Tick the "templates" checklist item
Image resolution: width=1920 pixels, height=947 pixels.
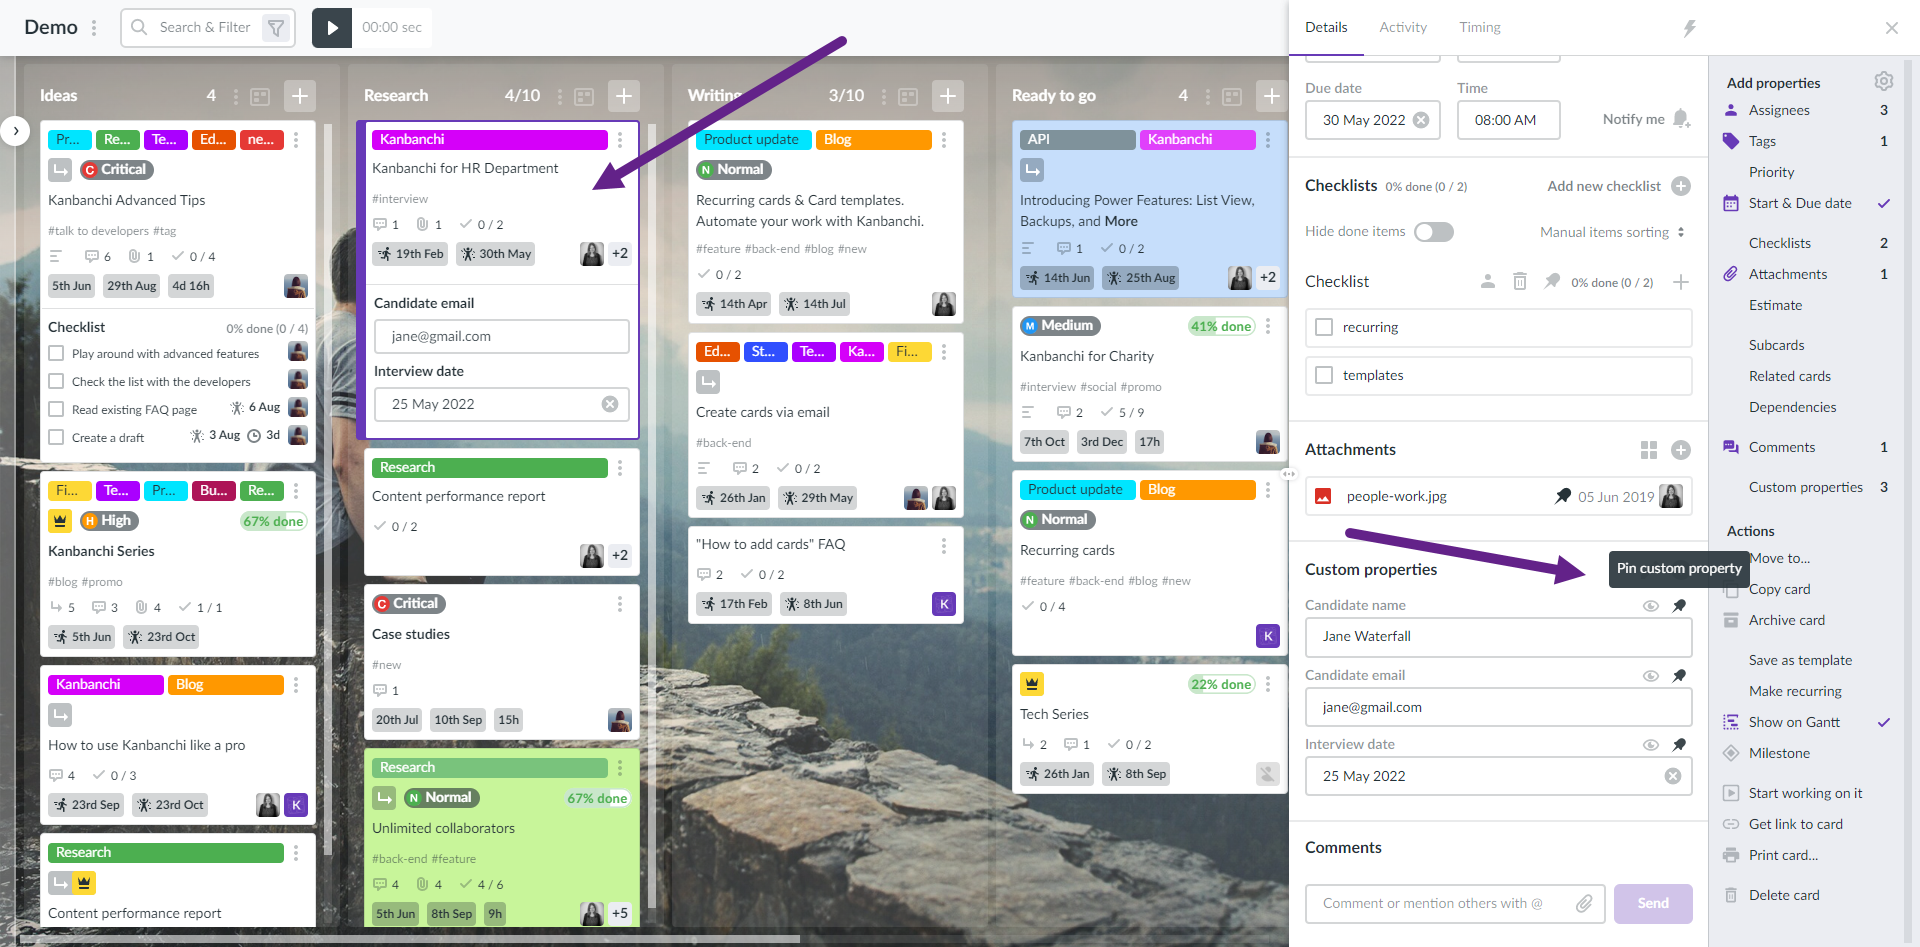pyautogui.click(x=1324, y=375)
